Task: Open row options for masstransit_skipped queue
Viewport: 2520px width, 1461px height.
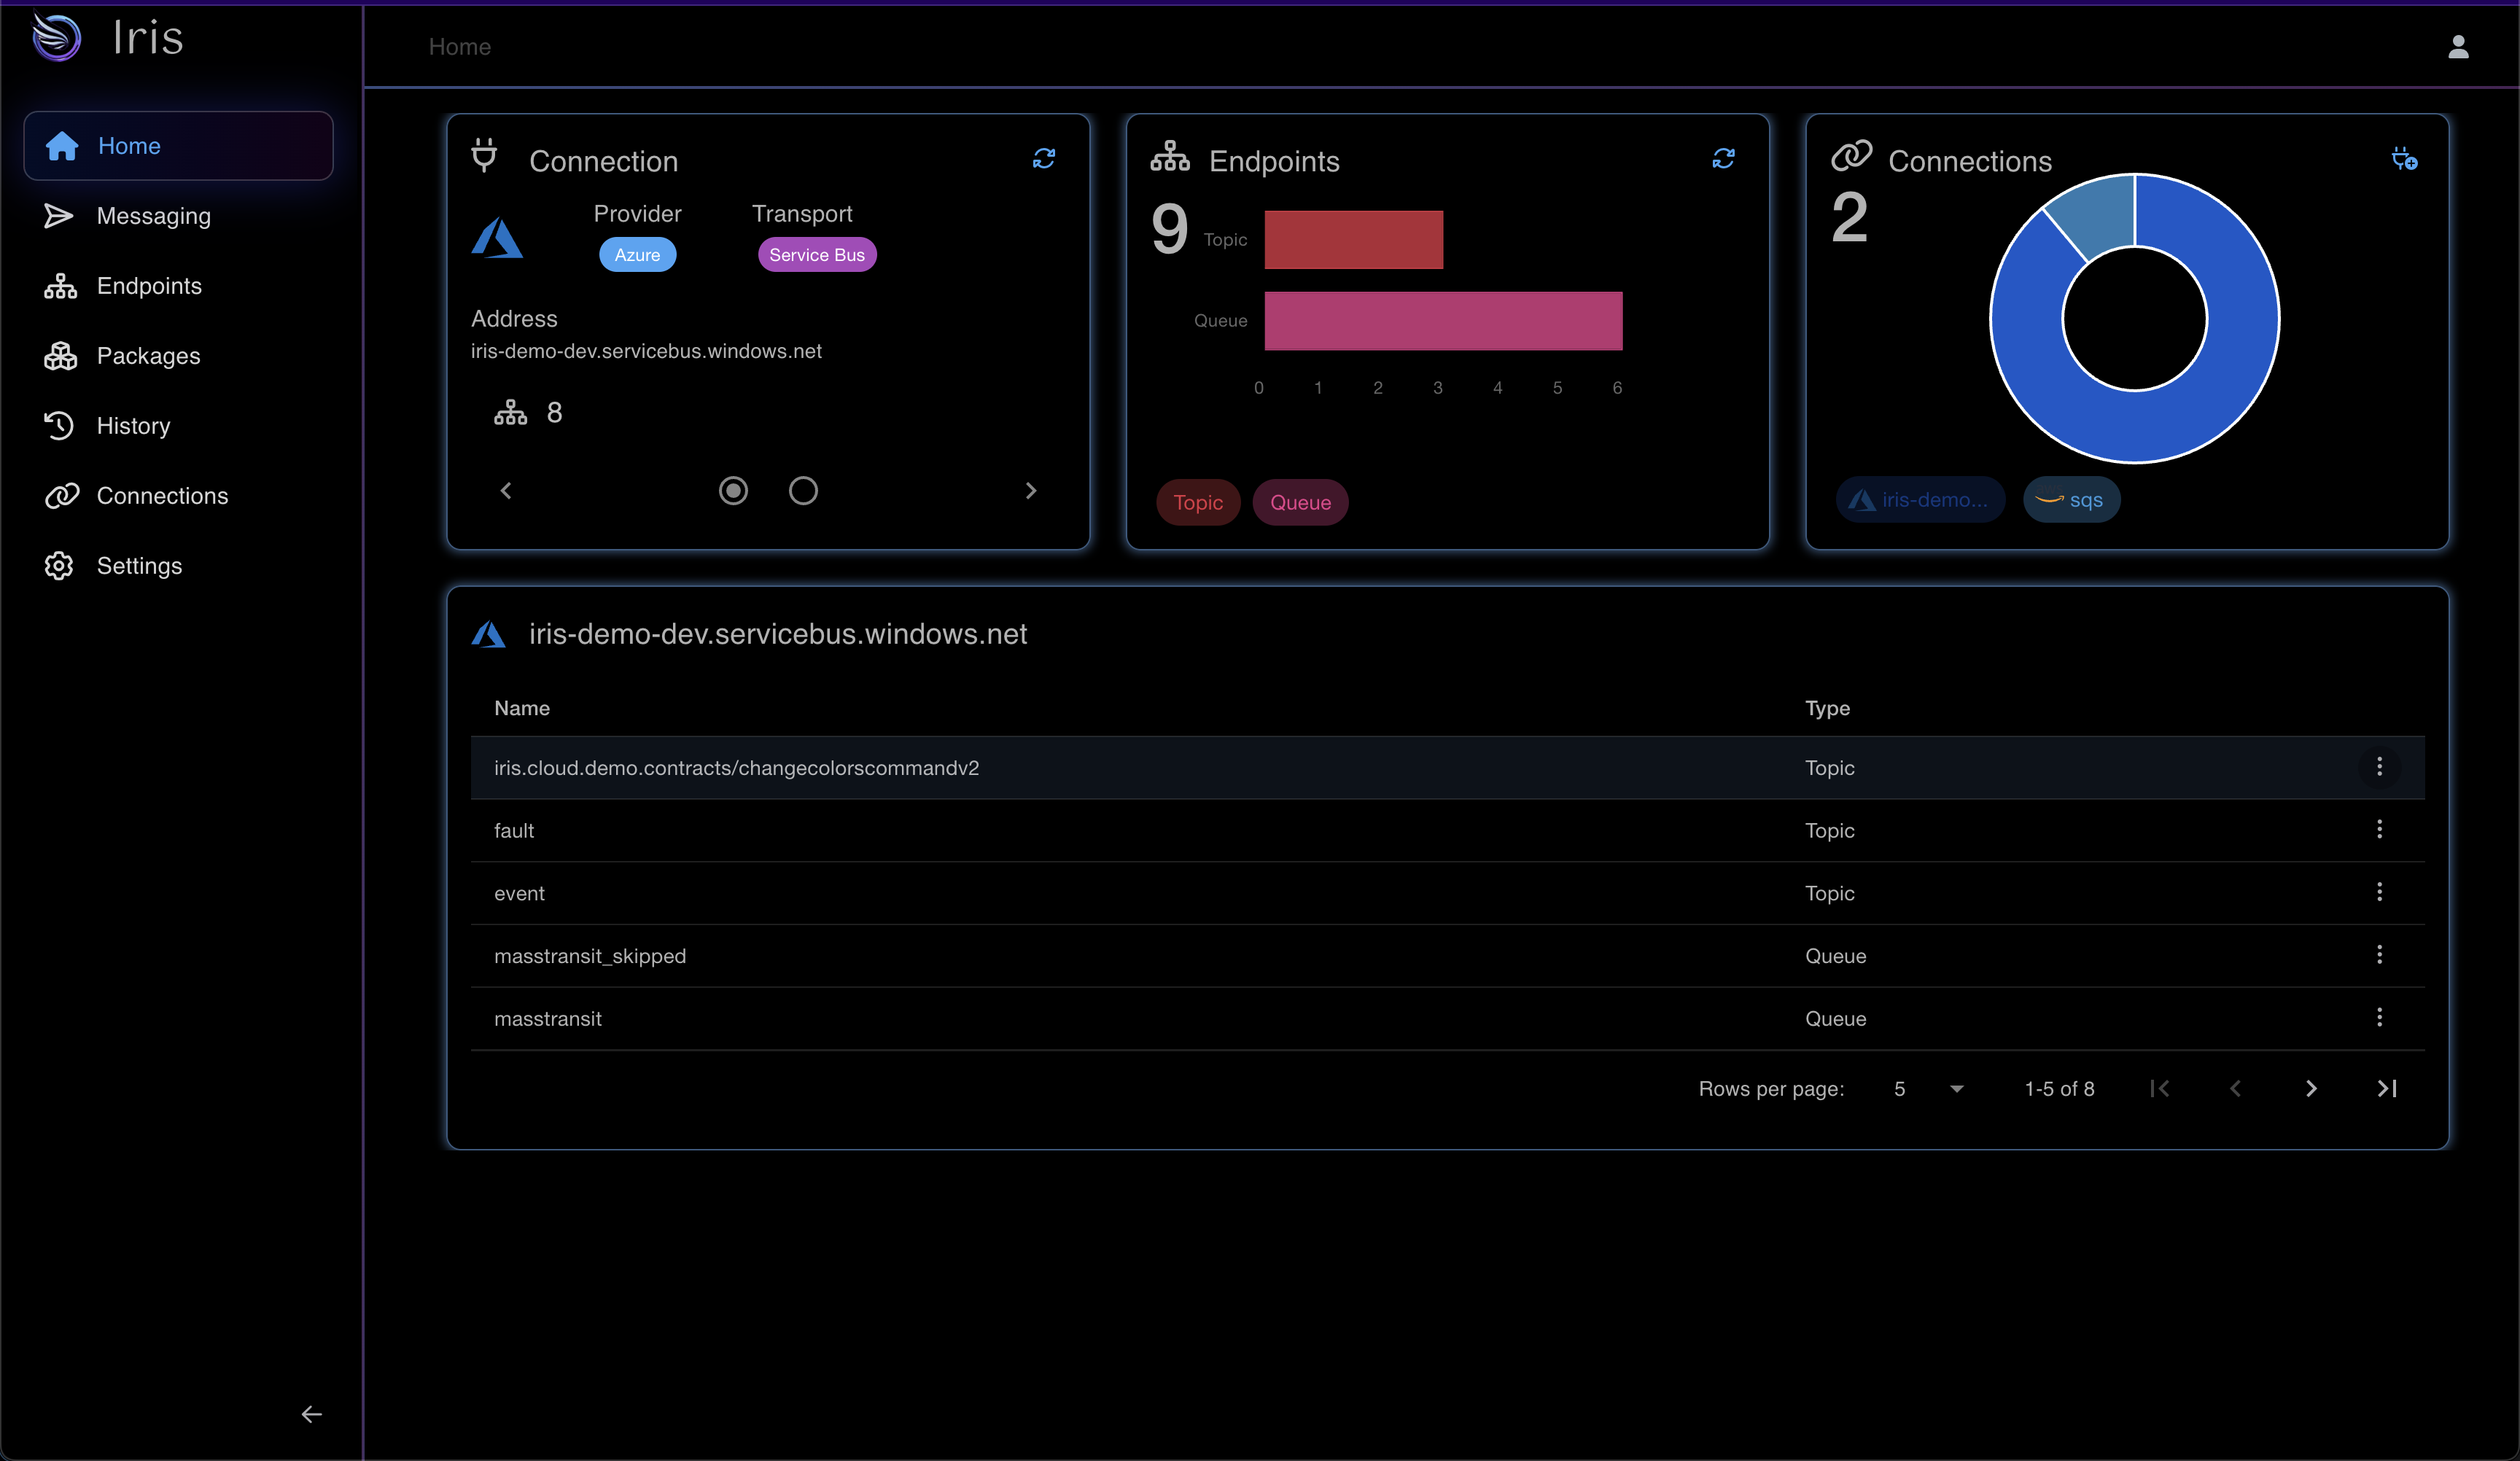Action: click(2379, 954)
